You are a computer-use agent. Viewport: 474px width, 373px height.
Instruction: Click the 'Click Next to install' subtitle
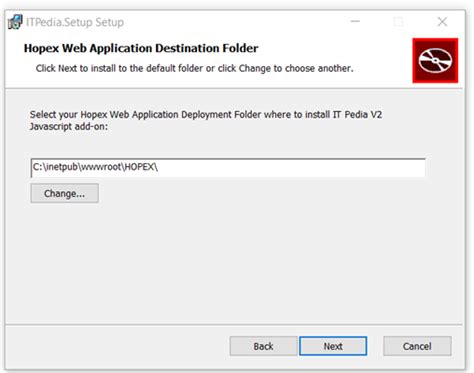pyautogui.click(x=194, y=68)
